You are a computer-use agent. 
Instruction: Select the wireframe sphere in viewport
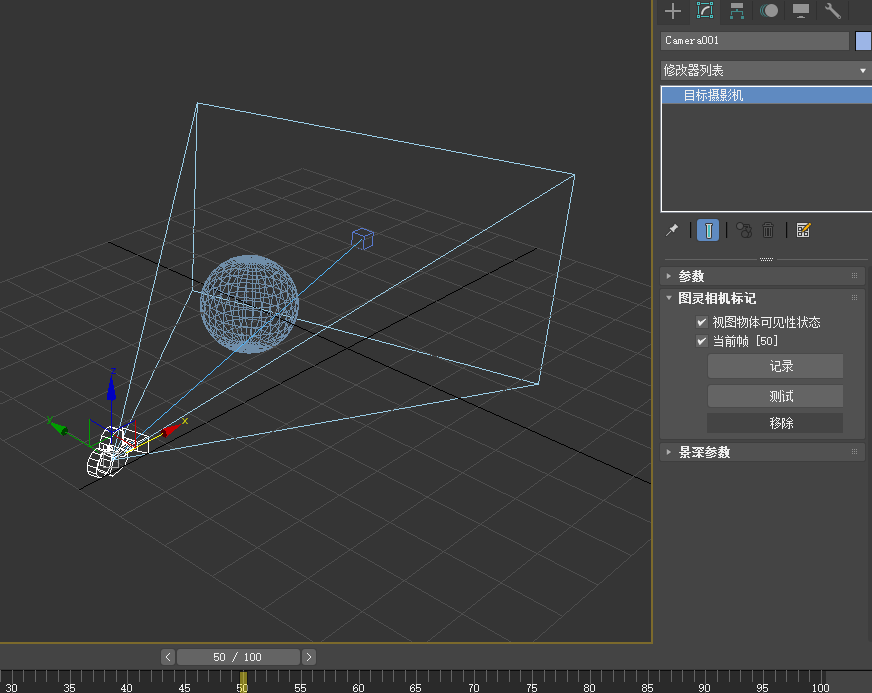(249, 304)
